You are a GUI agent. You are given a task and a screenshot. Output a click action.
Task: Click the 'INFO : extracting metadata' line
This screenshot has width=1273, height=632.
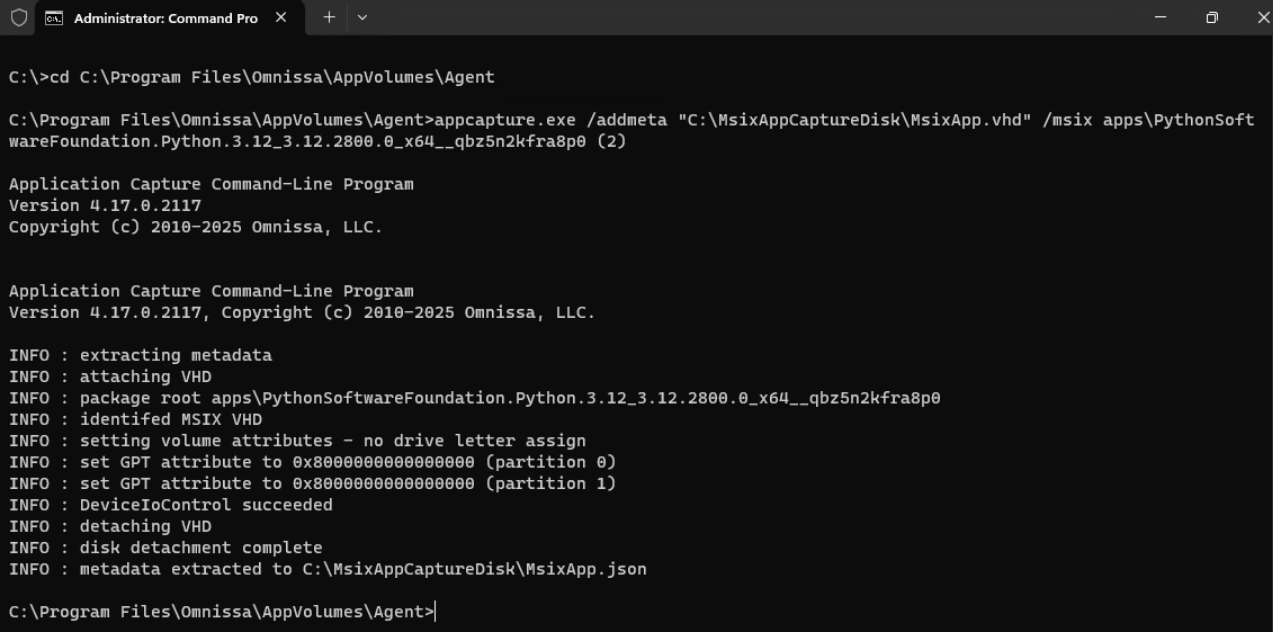pos(140,355)
